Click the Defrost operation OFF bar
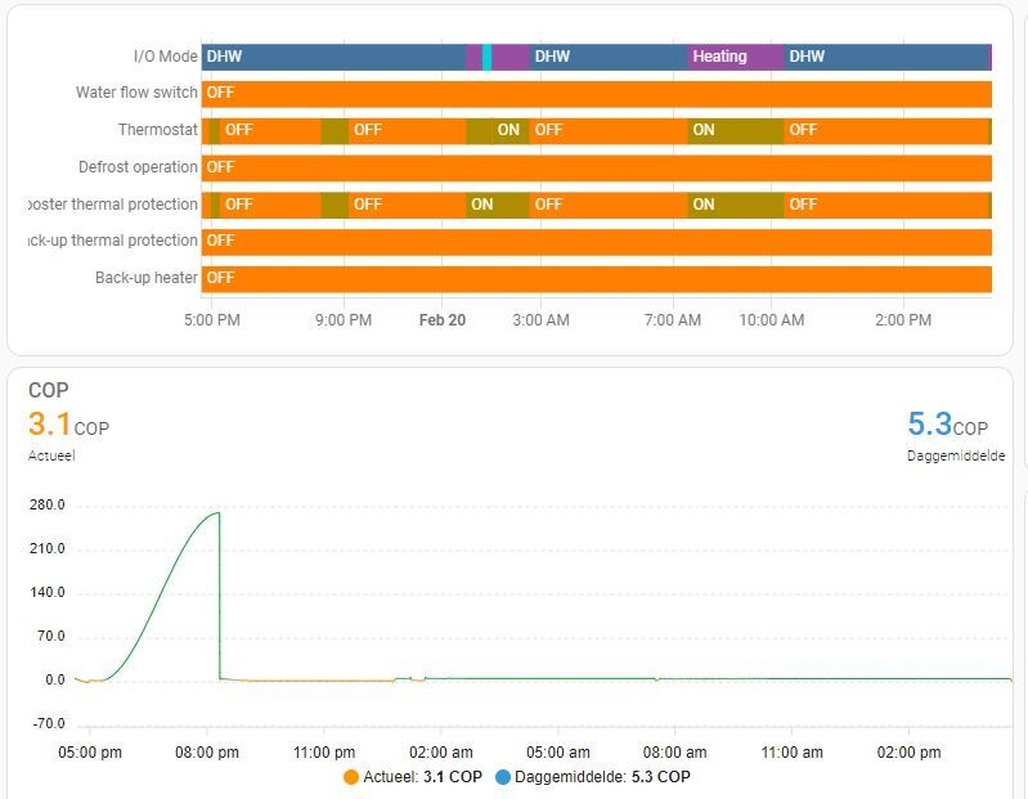1028x799 pixels. (597, 168)
